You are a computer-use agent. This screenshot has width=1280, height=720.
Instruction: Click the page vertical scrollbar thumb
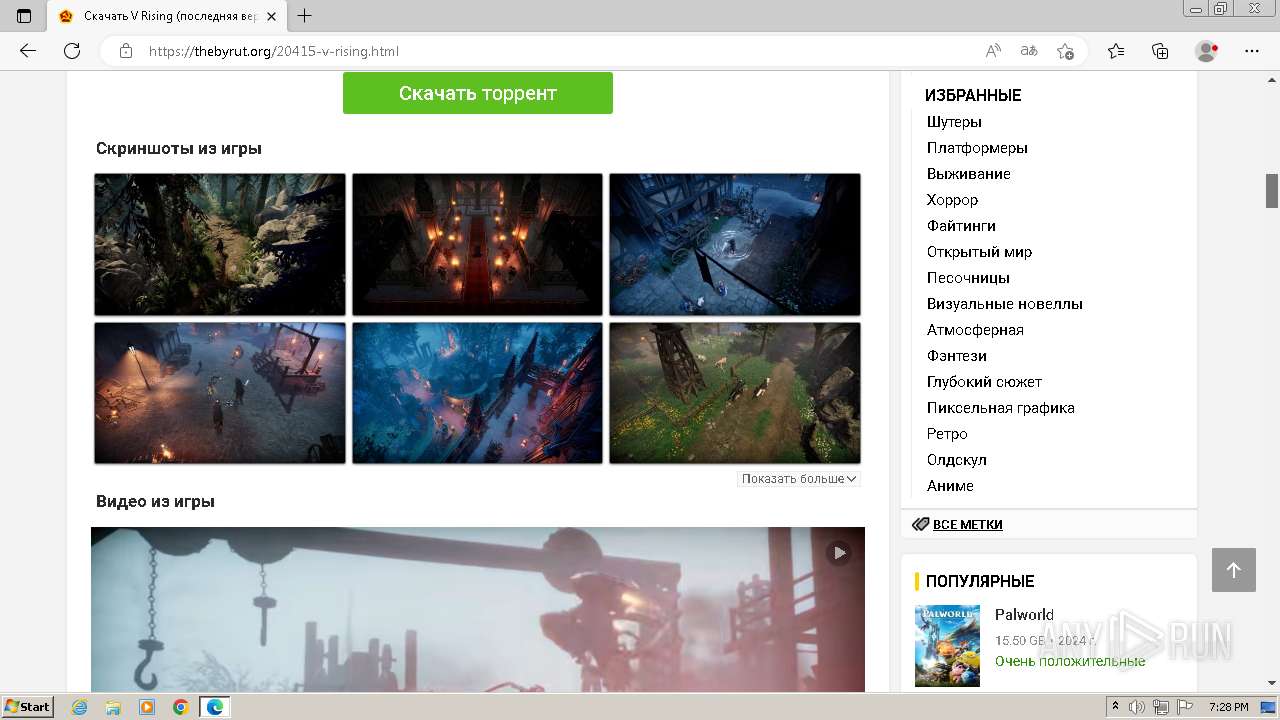click(x=1272, y=190)
